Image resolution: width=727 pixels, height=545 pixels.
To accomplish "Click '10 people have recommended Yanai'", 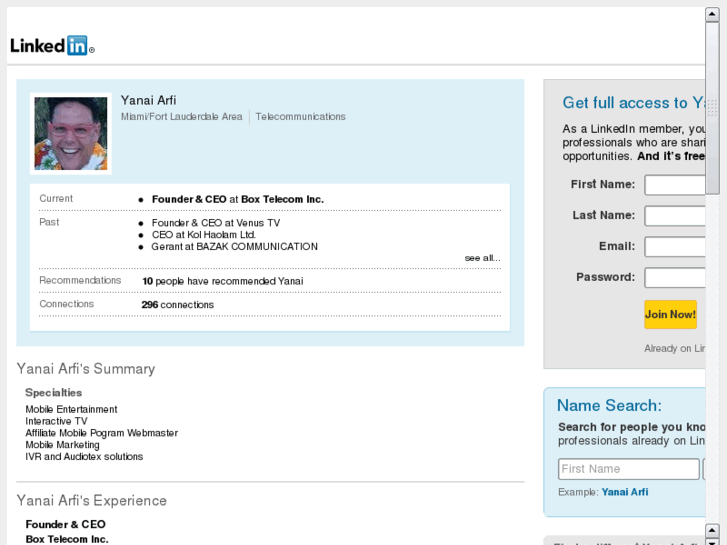I will click(x=223, y=281).
